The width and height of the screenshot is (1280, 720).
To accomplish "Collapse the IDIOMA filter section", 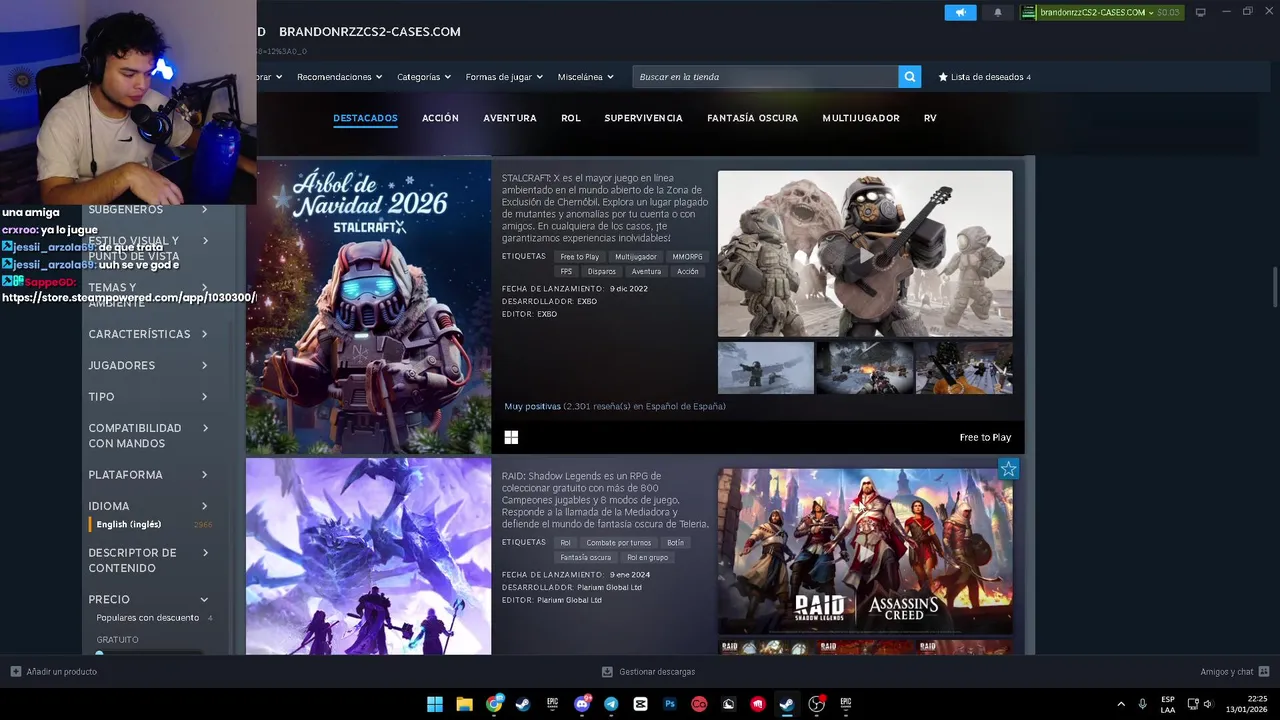I will [148, 506].
